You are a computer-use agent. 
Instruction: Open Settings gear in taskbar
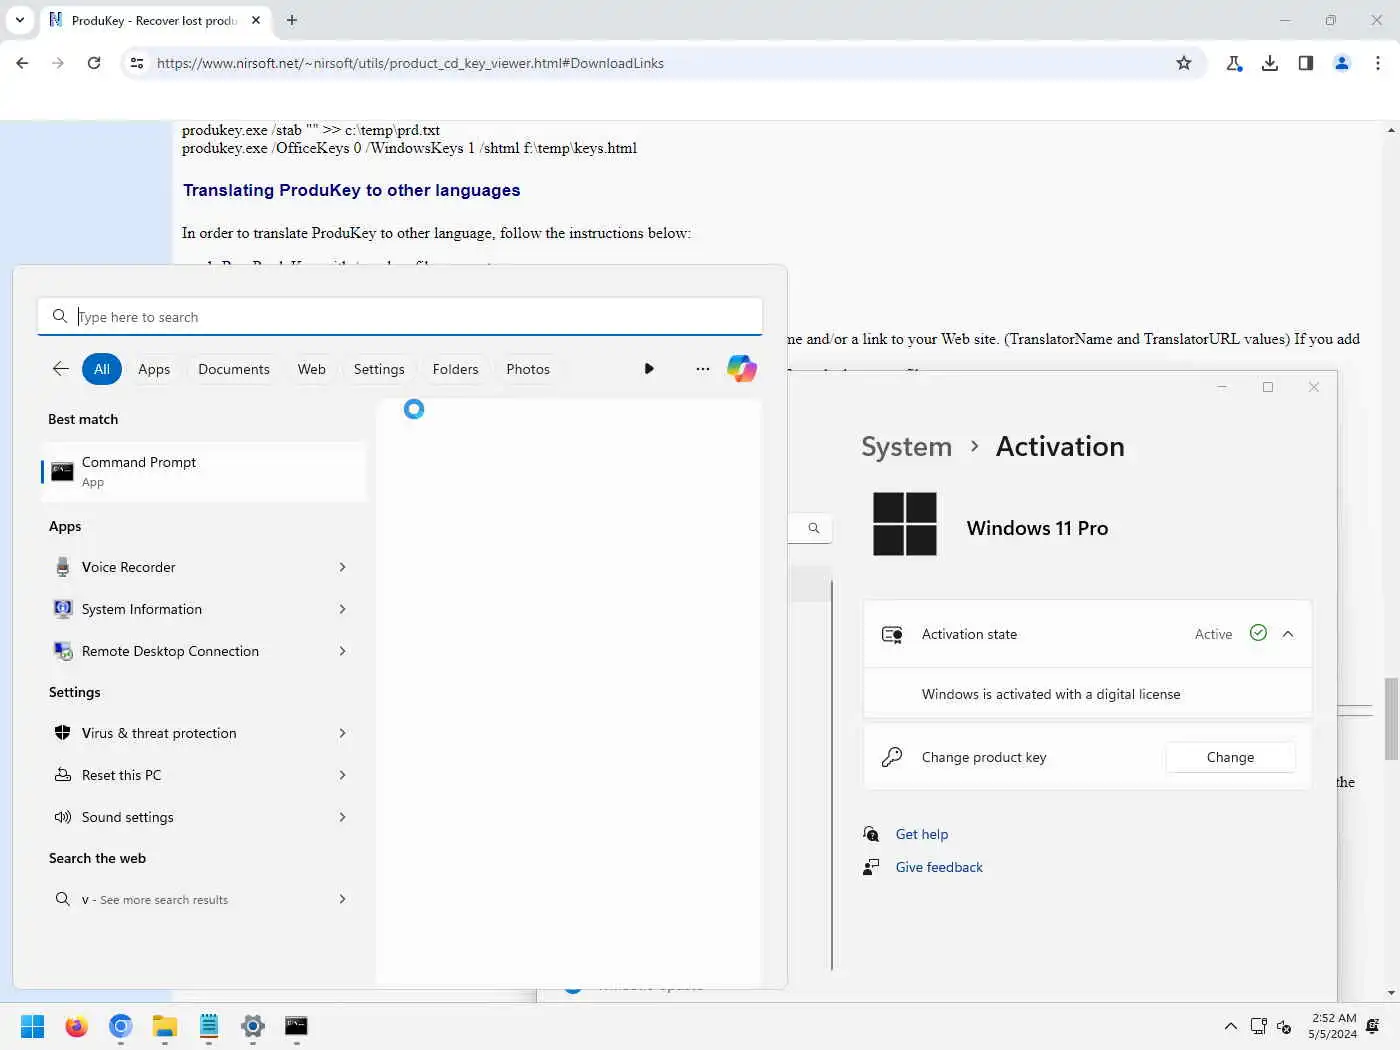(253, 1026)
